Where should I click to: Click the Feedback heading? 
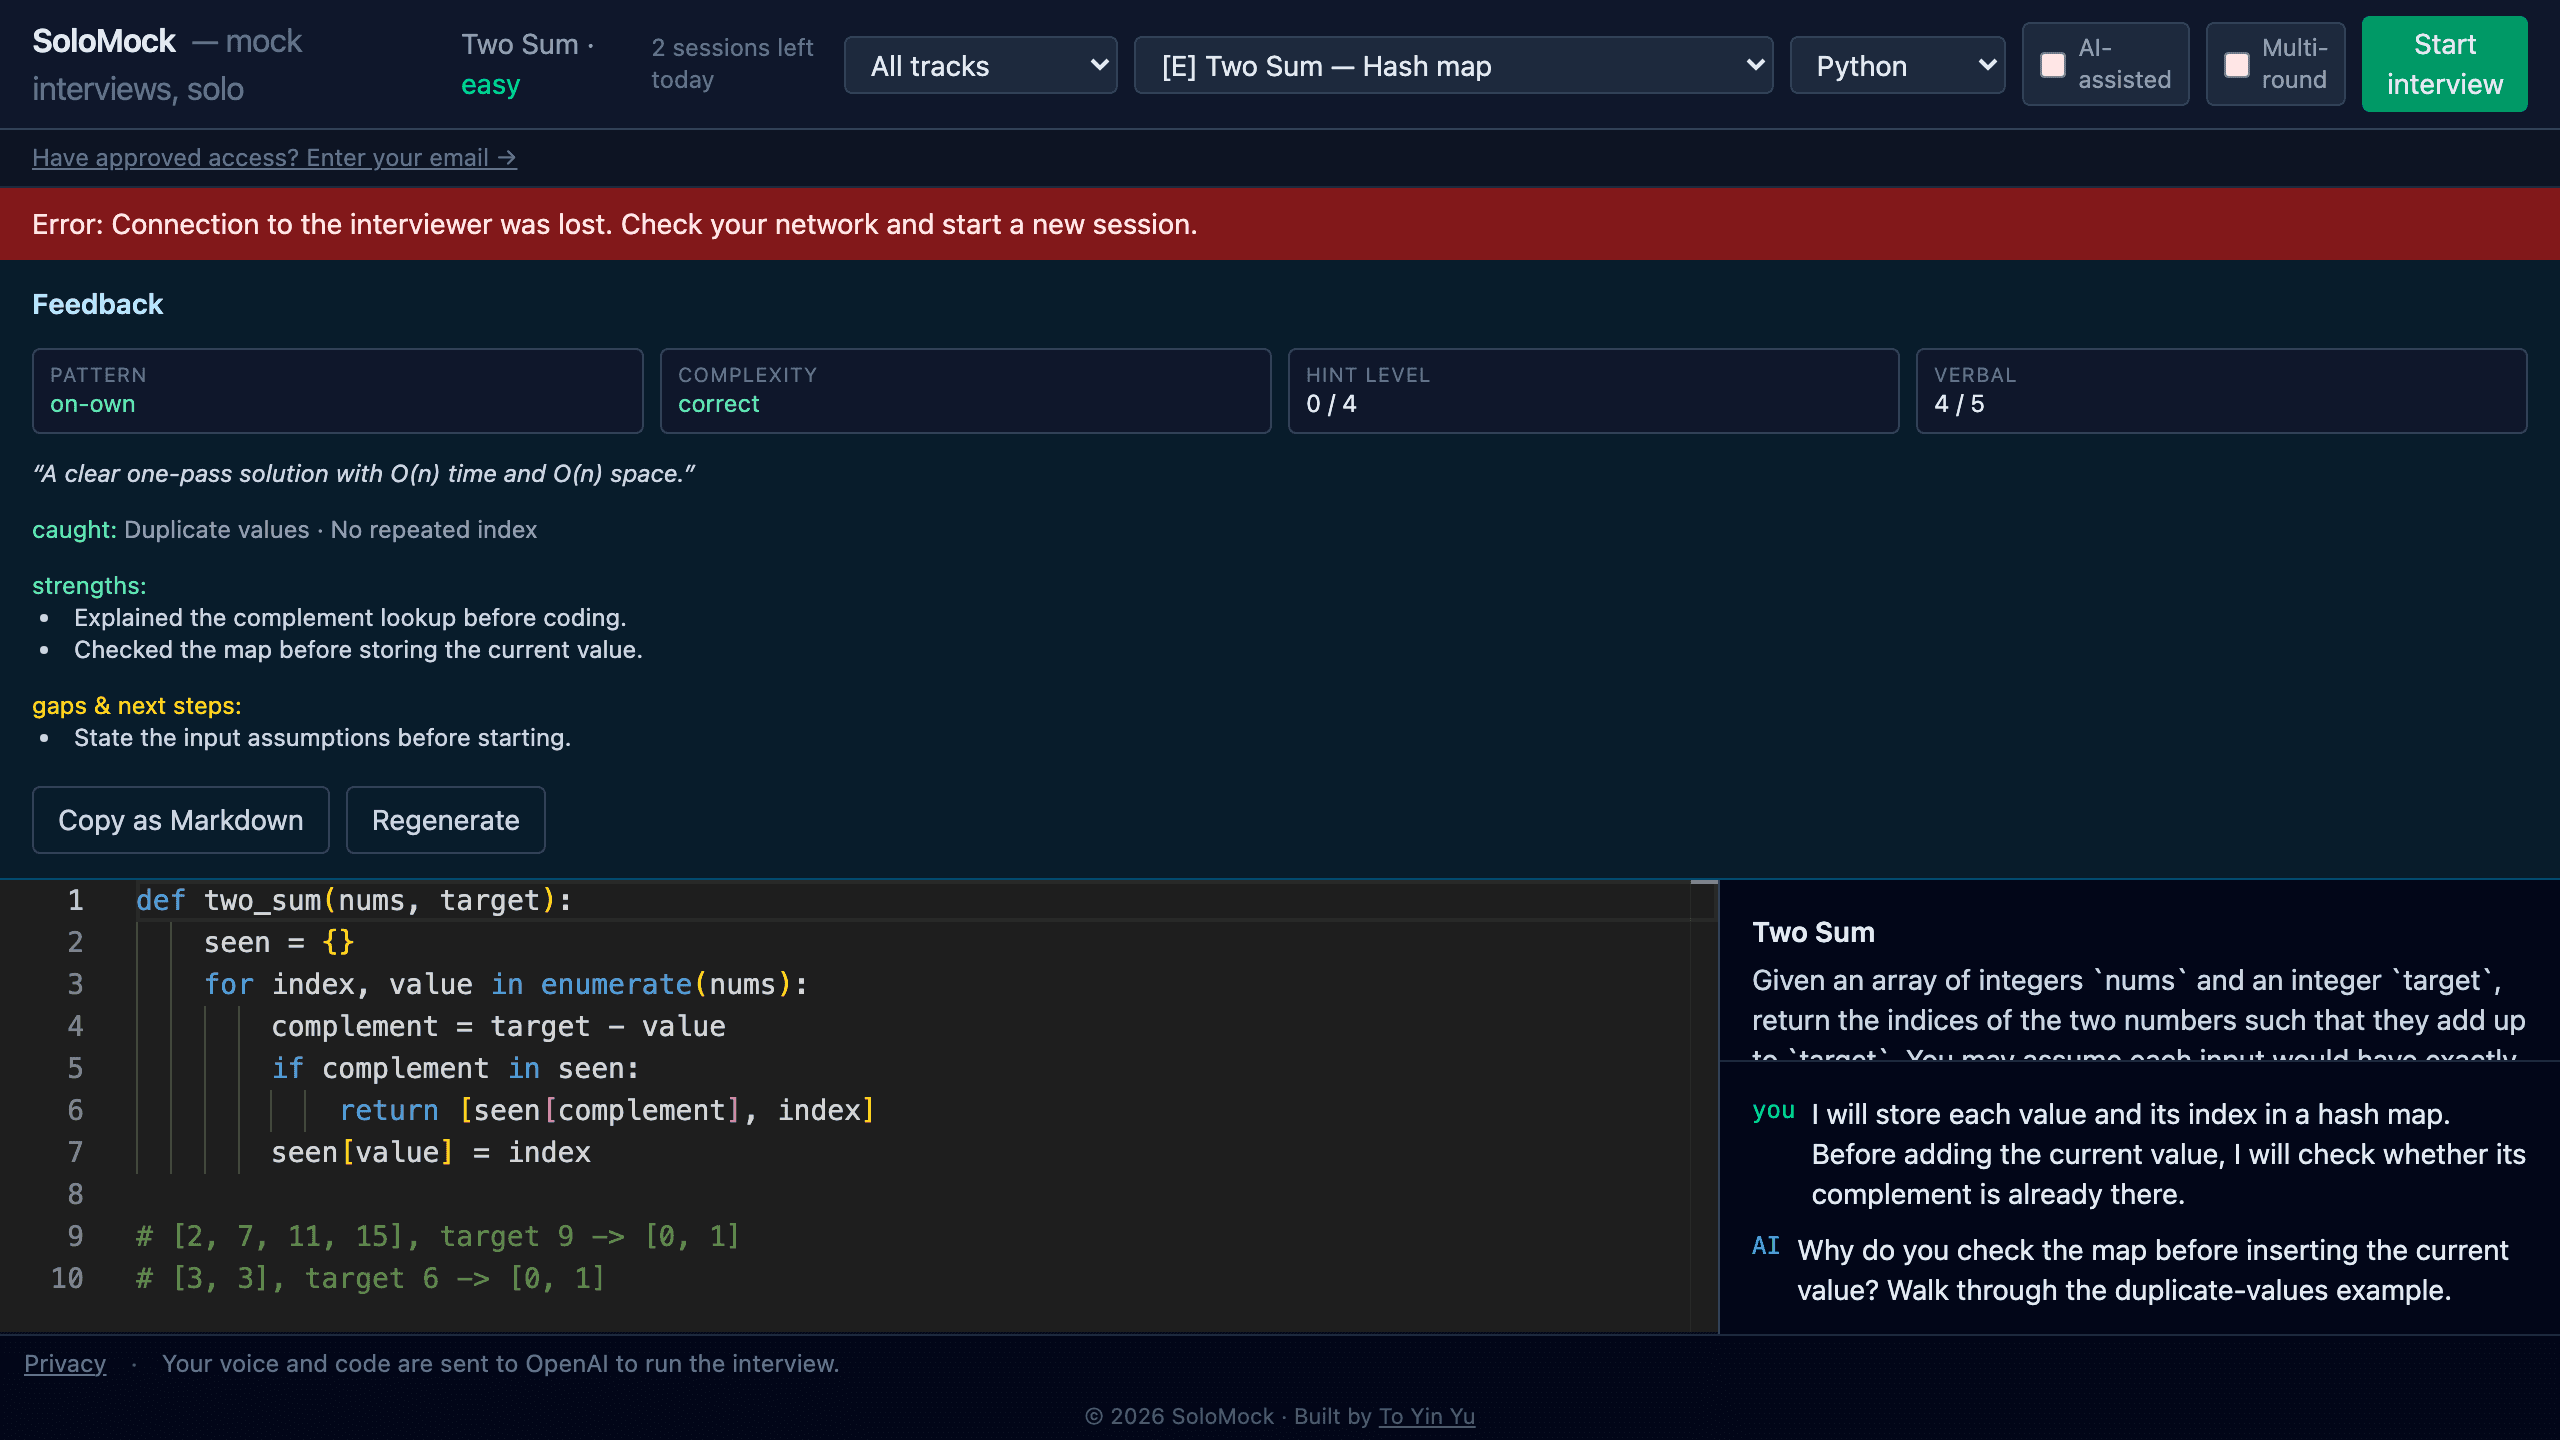tap(97, 304)
